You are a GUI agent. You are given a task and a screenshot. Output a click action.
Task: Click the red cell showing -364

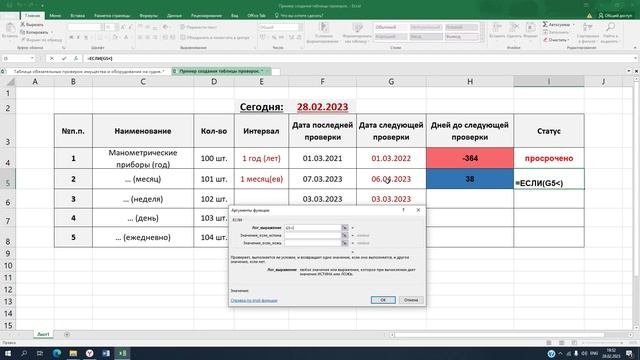click(470, 158)
